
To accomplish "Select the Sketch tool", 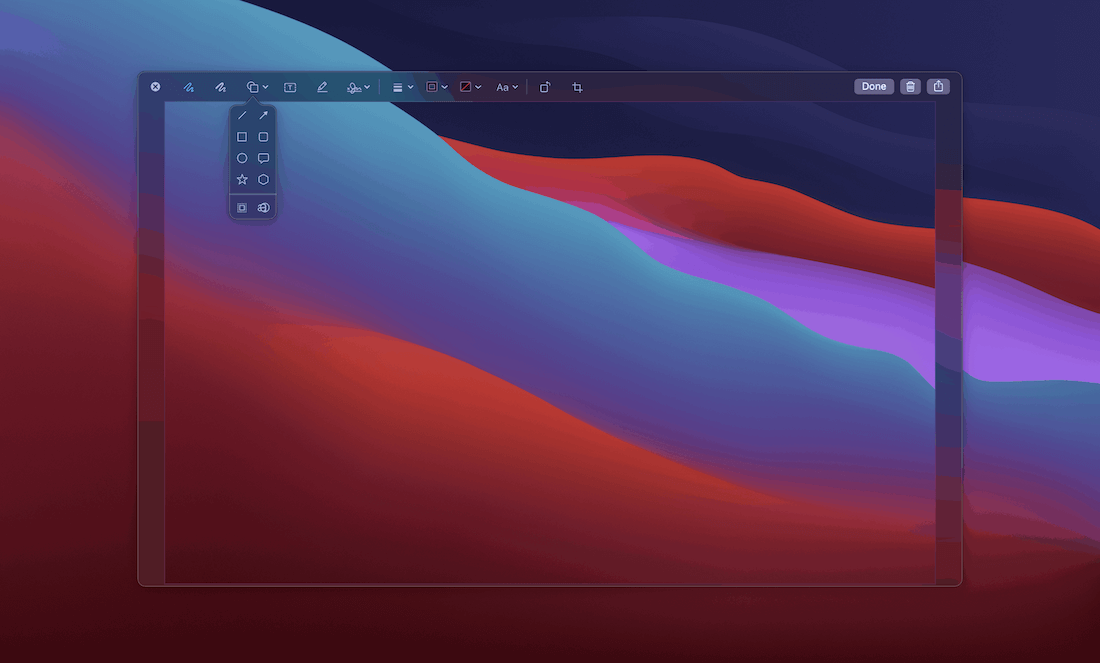I will pyautogui.click(x=188, y=87).
